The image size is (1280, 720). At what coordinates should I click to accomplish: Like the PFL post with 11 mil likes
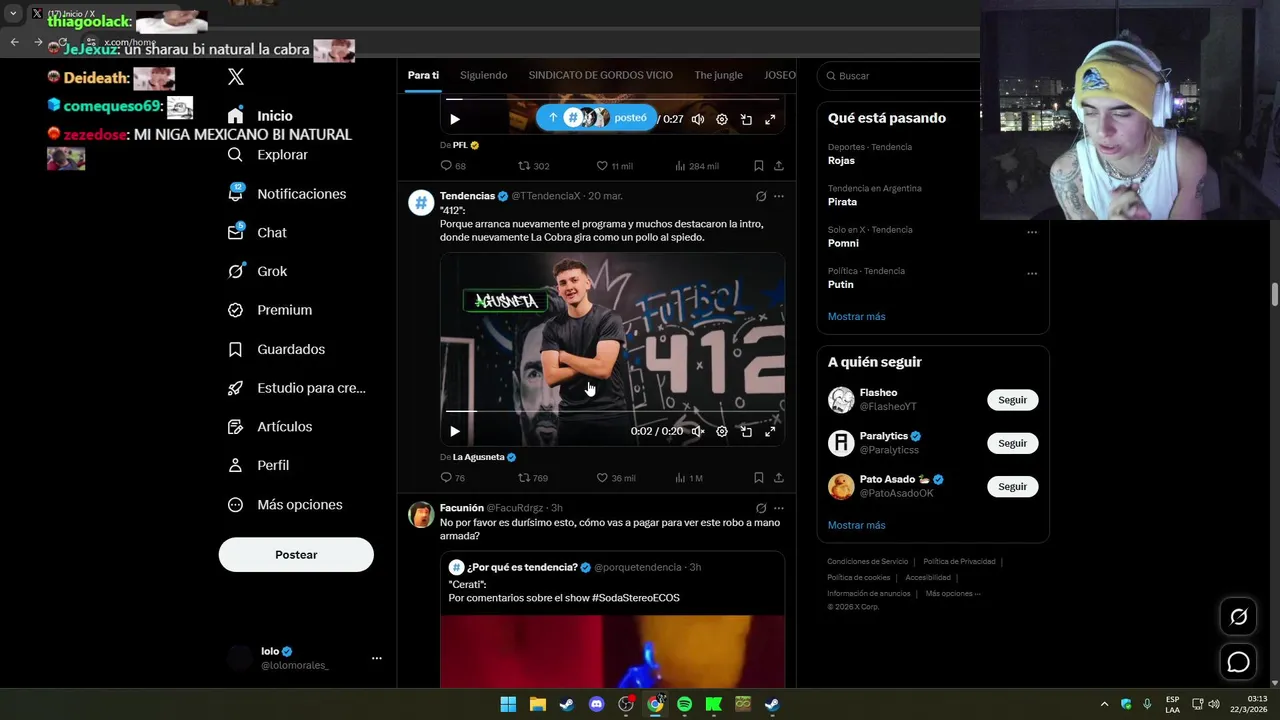tap(615, 166)
